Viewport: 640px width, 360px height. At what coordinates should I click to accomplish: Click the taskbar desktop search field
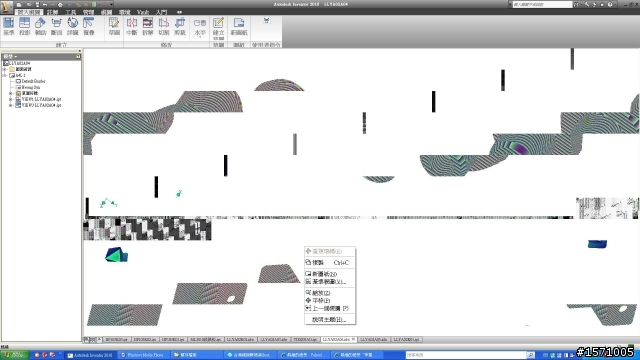tap(466, 355)
